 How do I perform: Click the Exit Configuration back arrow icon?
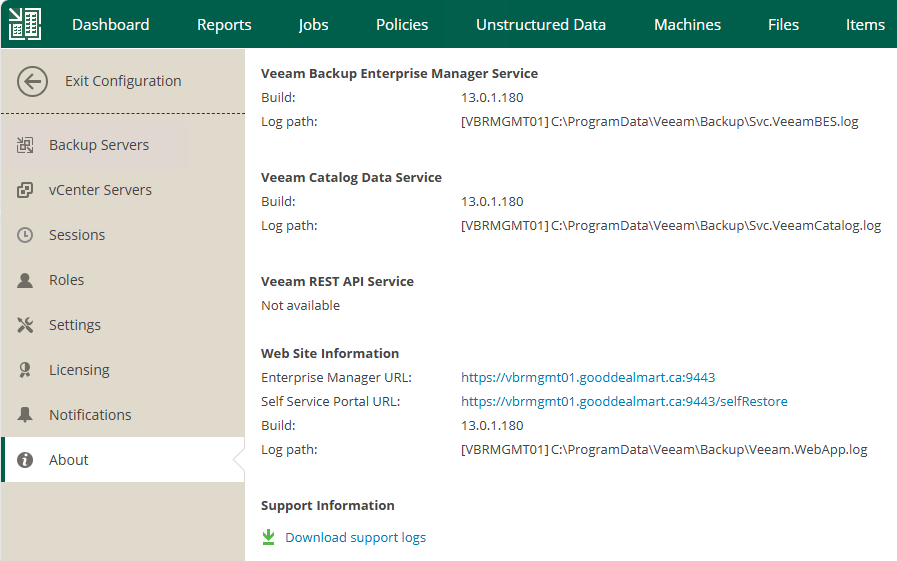coord(32,81)
